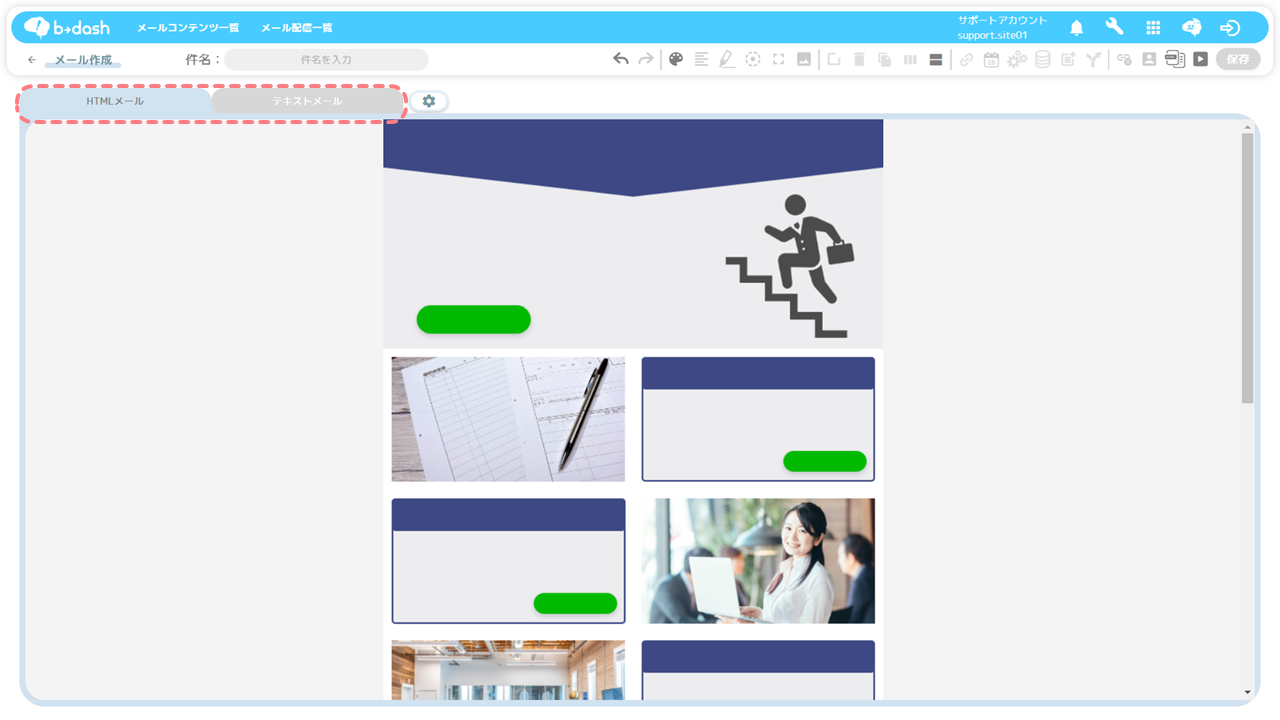Screen dimensions: 1280x720
Task: Click the unlink chain icon
Action: pyautogui.click(x=1124, y=59)
